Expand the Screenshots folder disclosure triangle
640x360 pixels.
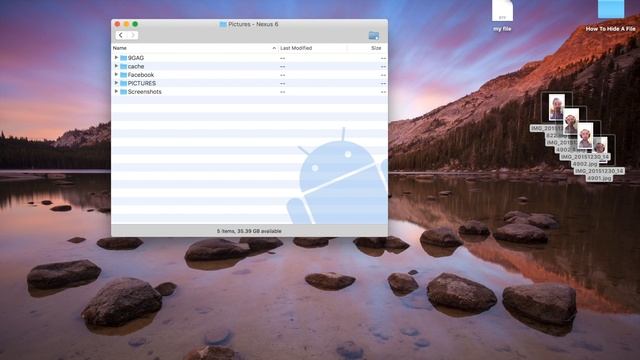tap(116, 91)
